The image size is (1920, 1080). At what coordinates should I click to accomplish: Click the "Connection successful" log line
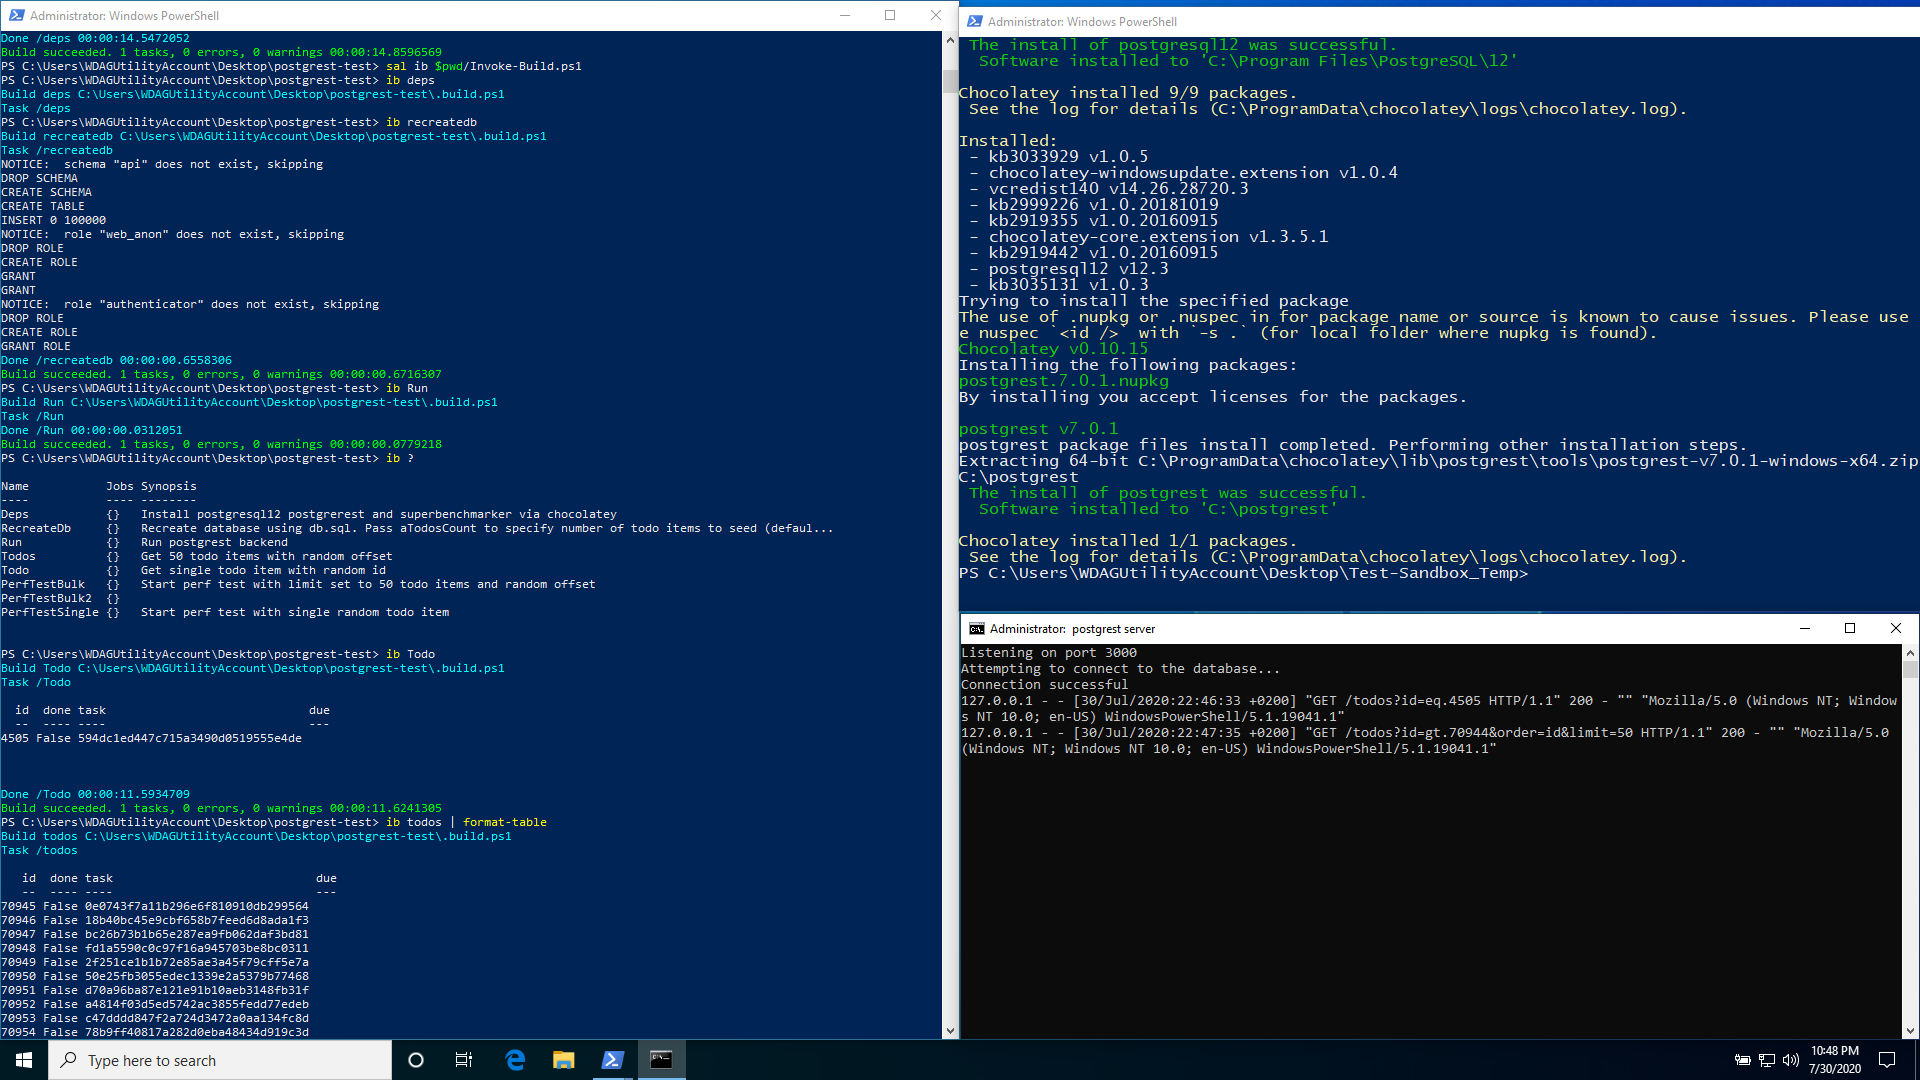click(1044, 685)
